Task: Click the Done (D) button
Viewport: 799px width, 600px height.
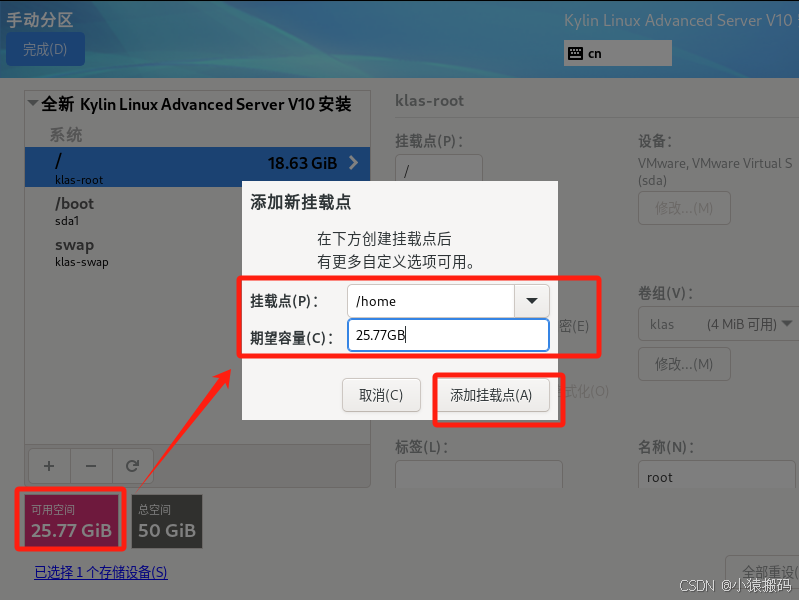Action: point(45,49)
